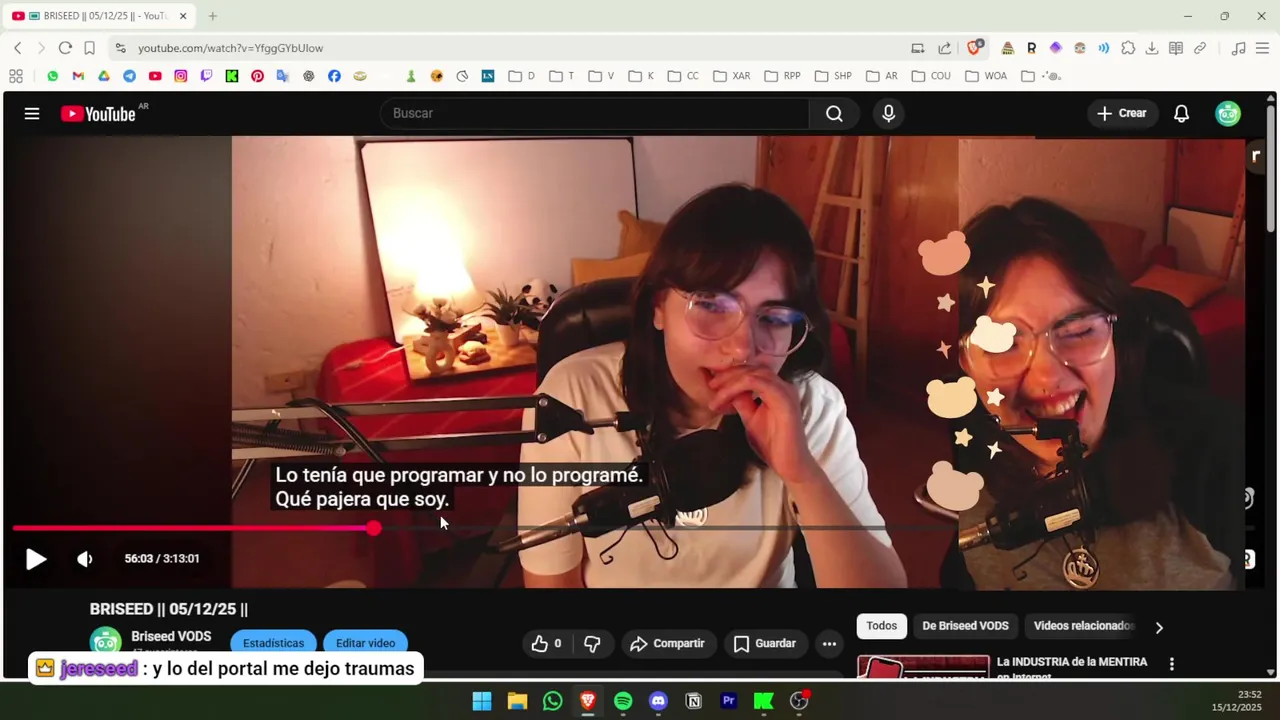Click the browser address bar URL
Image resolution: width=1280 pixels, height=720 pixels.
pos(230,48)
